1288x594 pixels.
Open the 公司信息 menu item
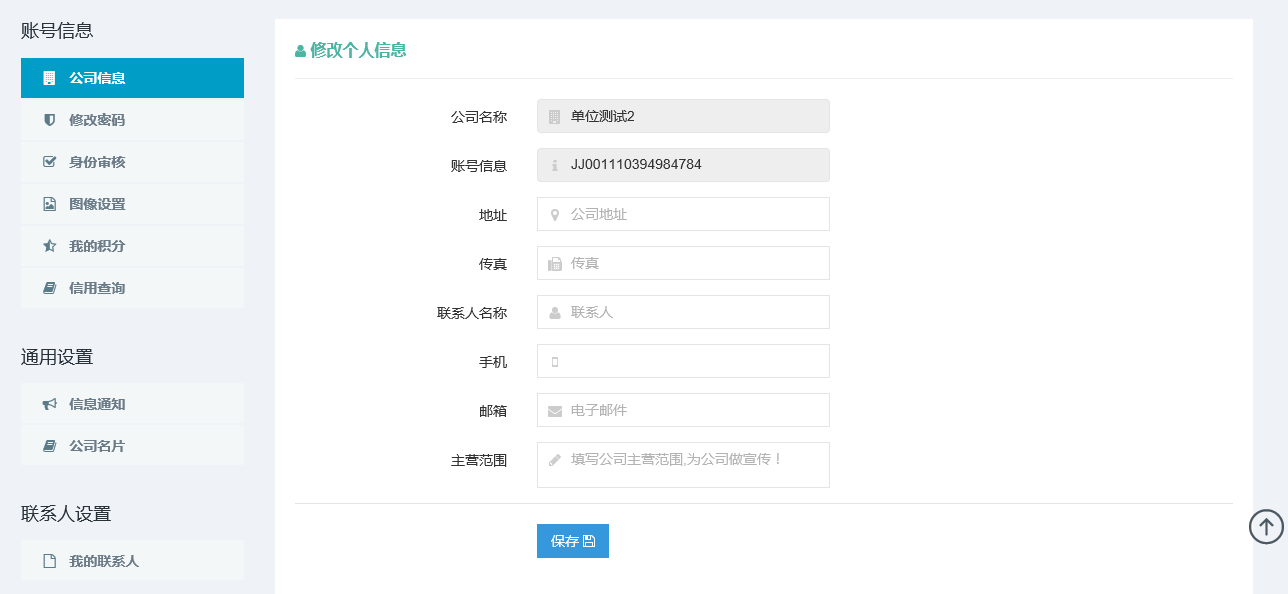132,78
